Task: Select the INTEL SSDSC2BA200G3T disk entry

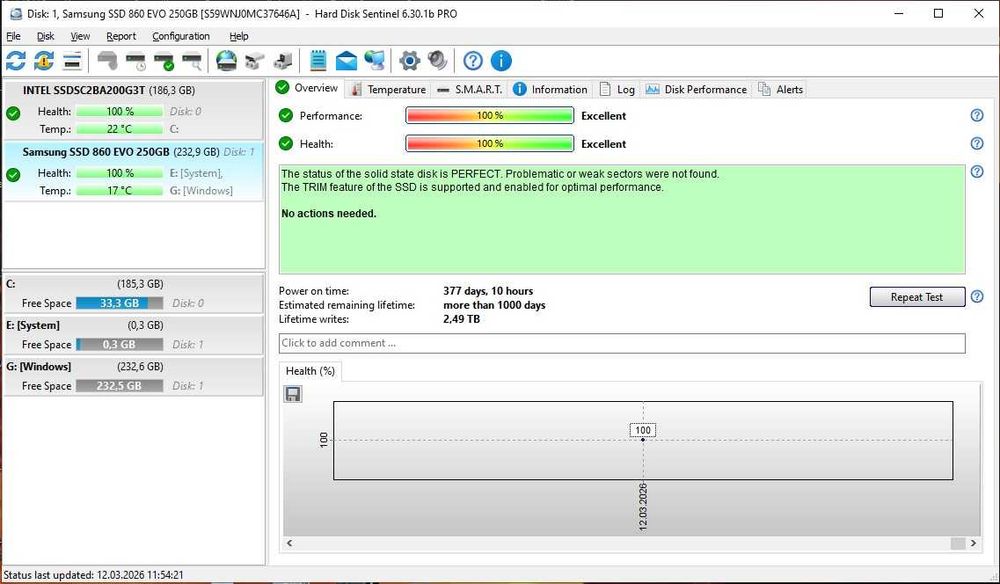Action: click(x=133, y=110)
